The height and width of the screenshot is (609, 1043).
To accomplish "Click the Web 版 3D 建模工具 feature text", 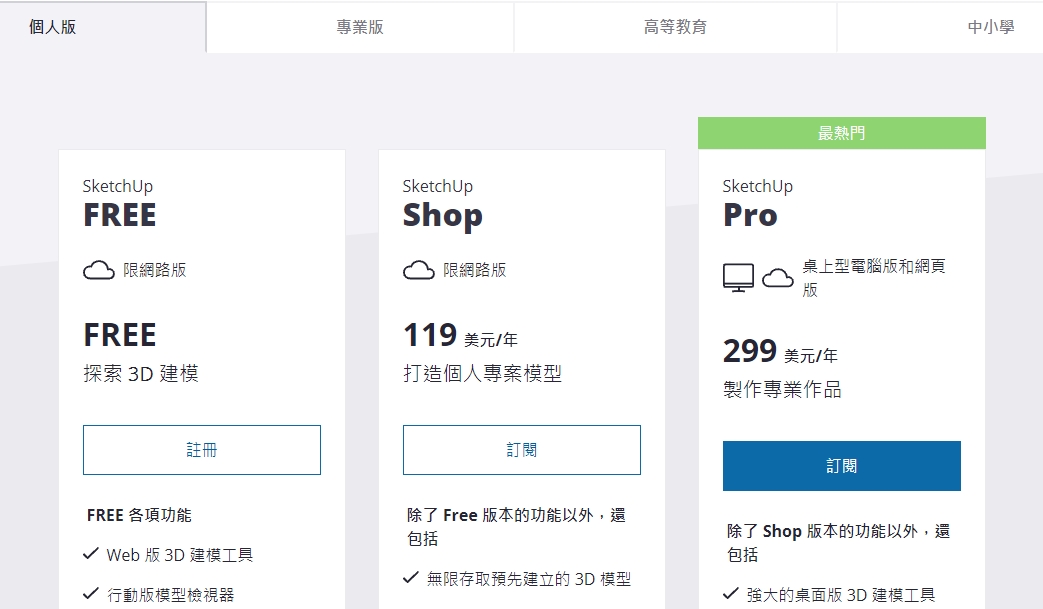I will click(180, 555).
